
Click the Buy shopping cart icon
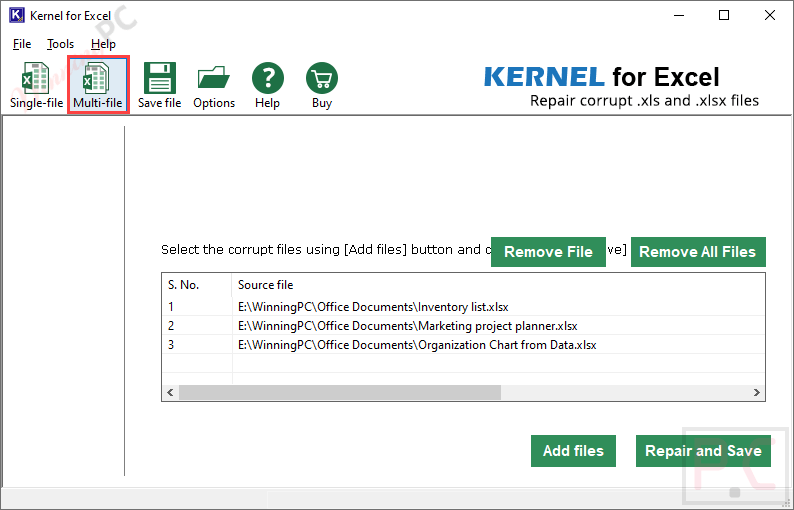click(x=322, y=85)
